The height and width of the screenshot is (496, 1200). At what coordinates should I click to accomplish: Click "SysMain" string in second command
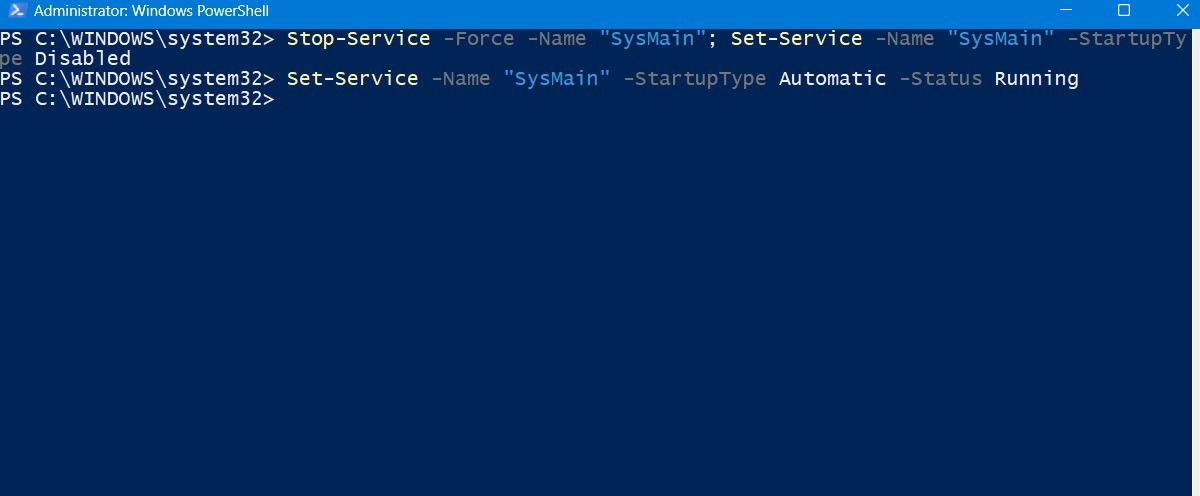(x=556, y=79)
